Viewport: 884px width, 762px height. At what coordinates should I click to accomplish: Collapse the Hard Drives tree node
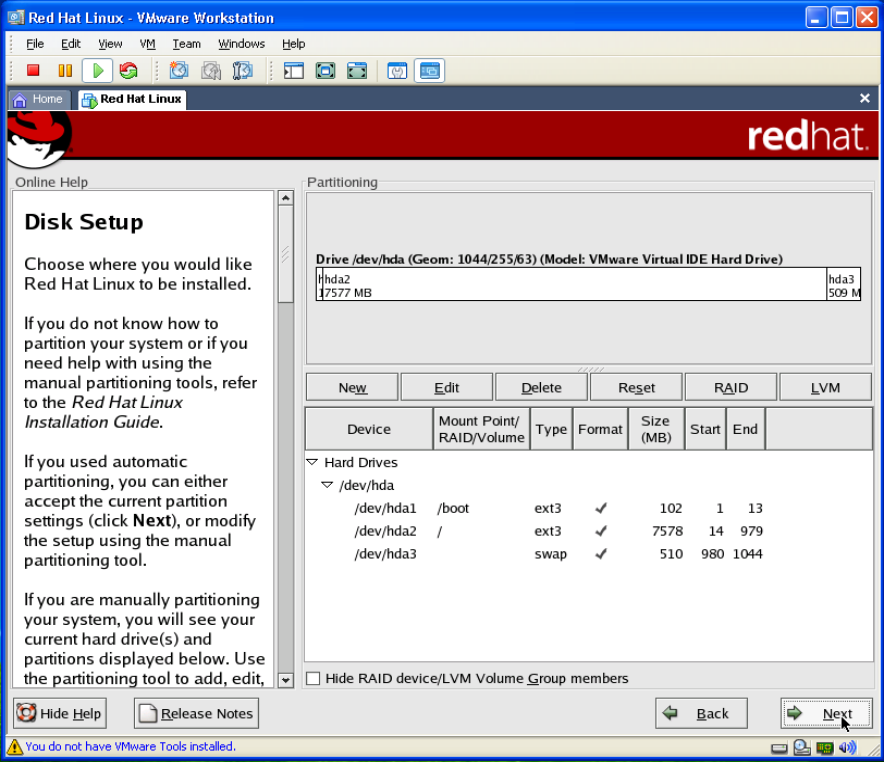(x=312, y=463)
